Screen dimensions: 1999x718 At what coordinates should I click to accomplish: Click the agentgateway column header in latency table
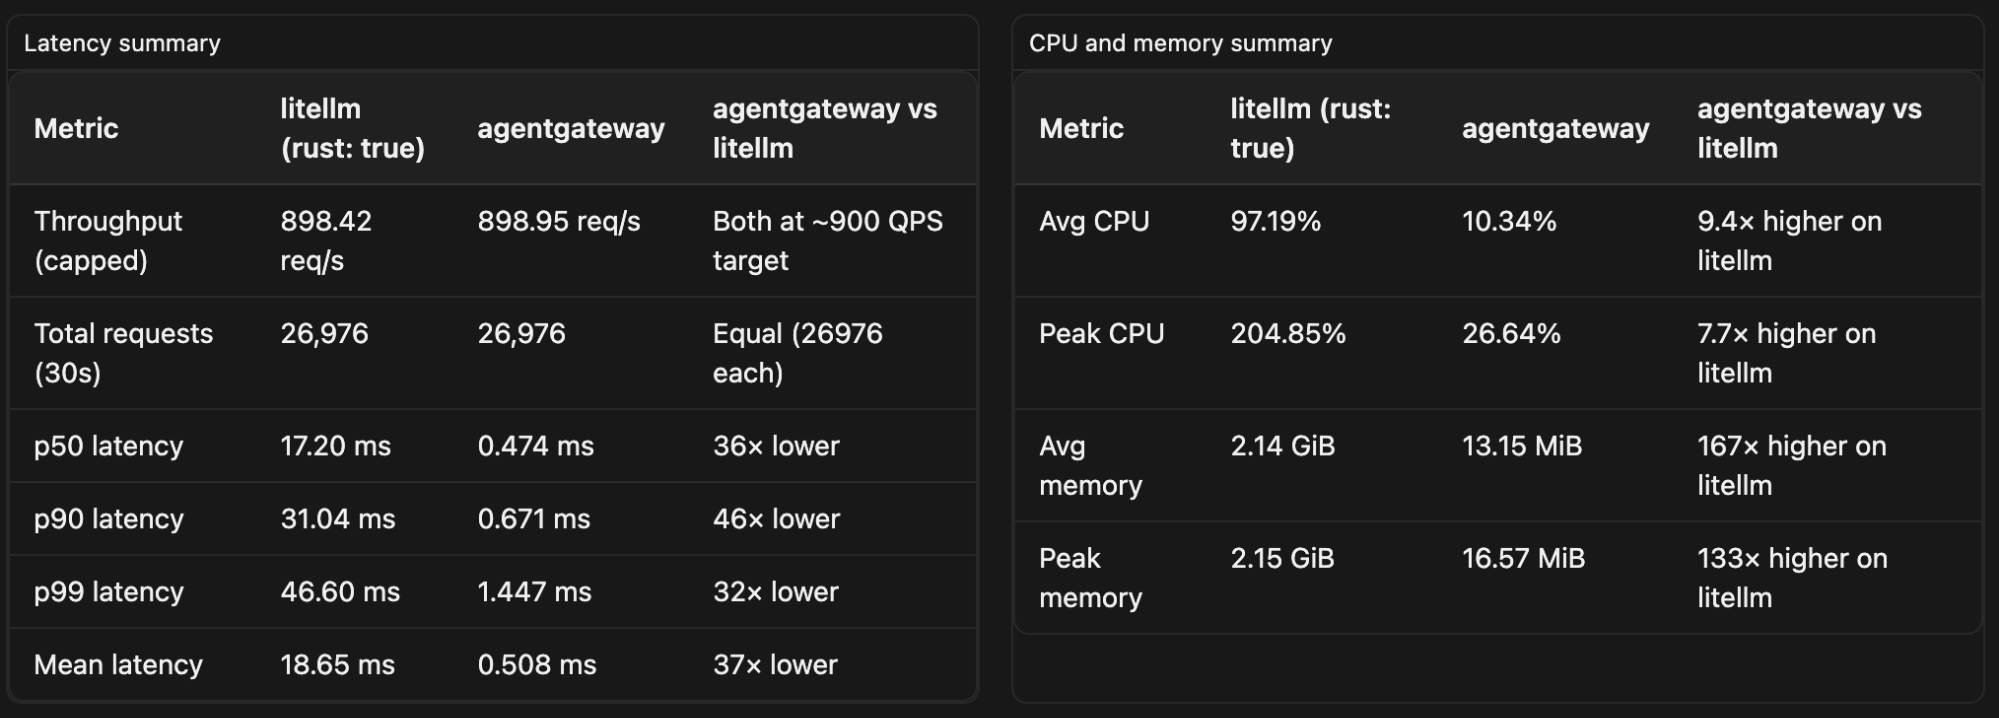tap(571, 128)
